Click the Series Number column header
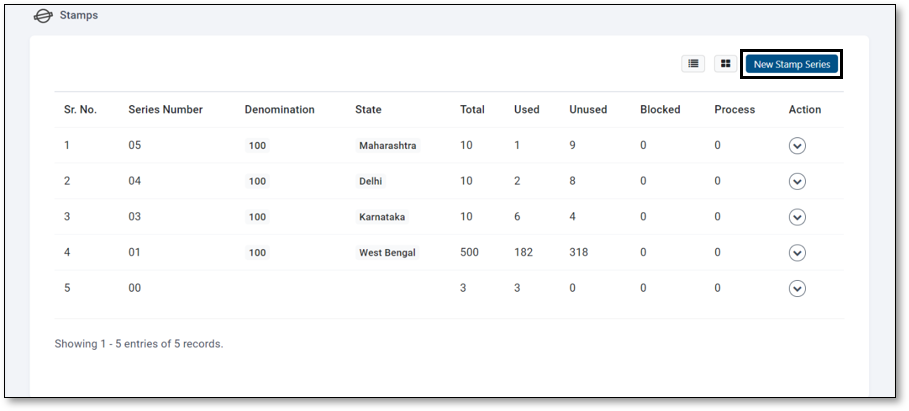Viewport: 909px width, 411px height. point(165,110)
